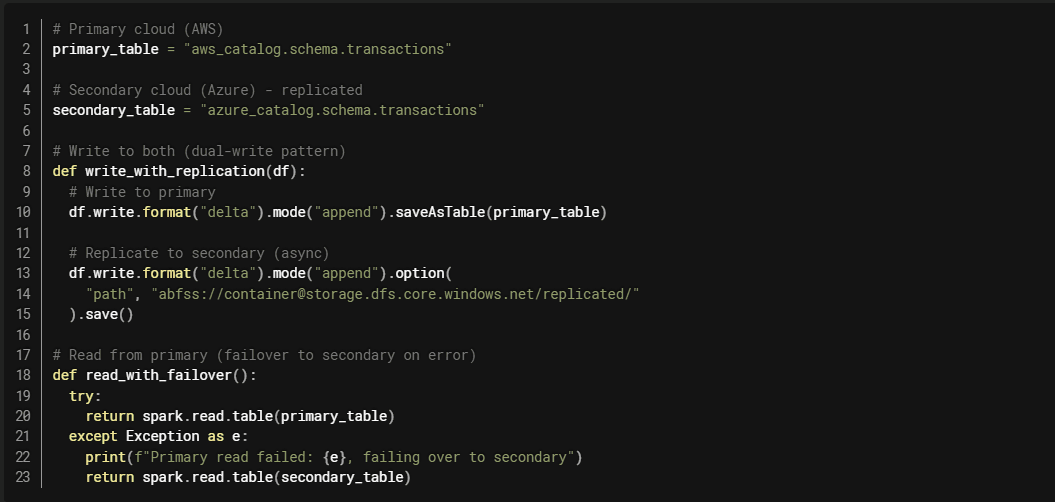Click the "aws_catalog.schema.transactions" string

click(317, 49)
